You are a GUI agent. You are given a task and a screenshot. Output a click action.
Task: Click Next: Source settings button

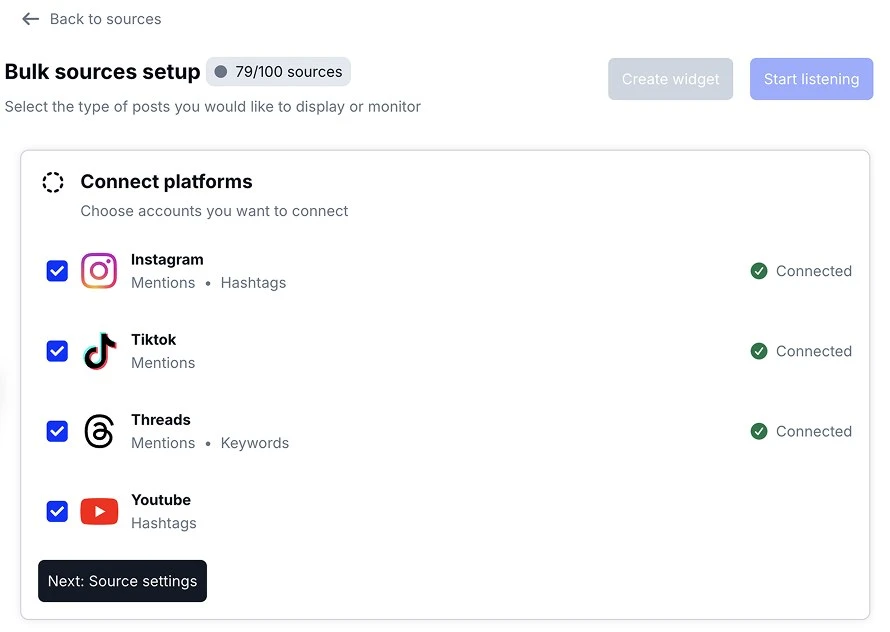pos(123,581)
